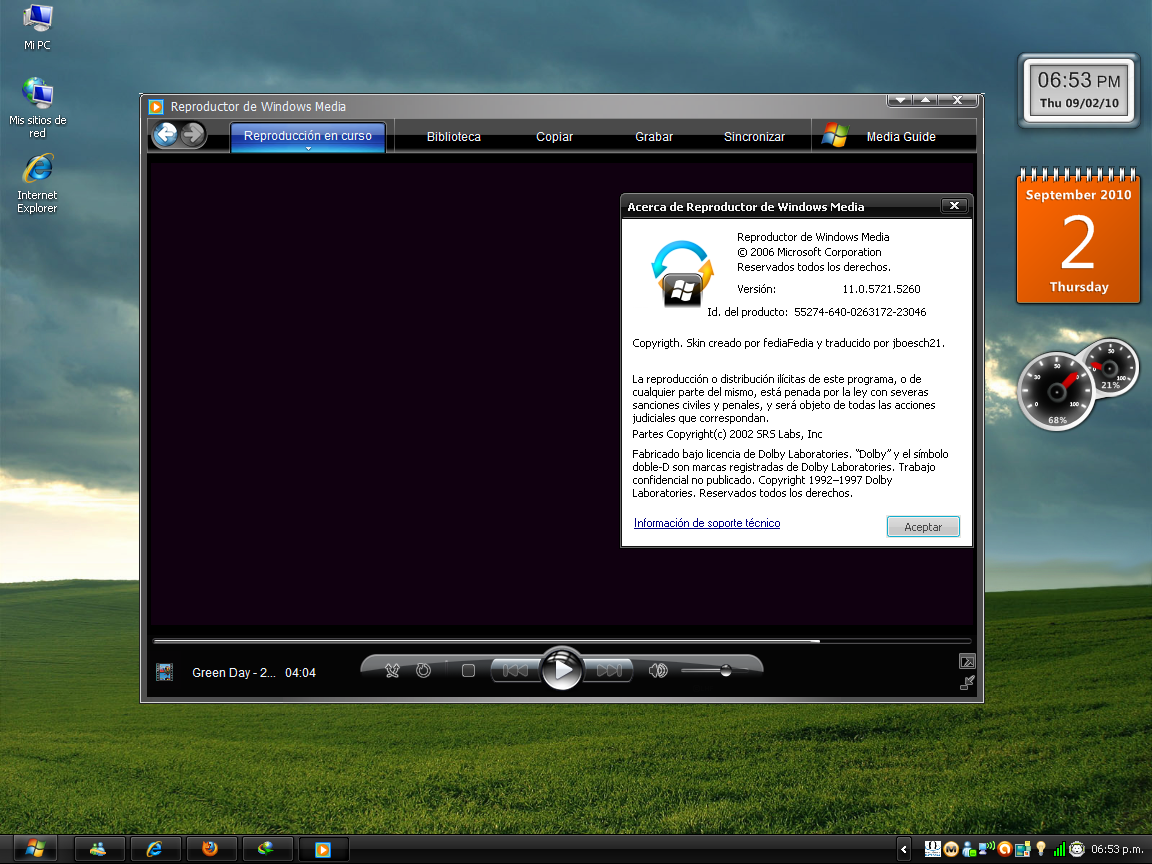The image size is (1152, 864).
Task: Click the desktop pictures tray icon
Action: pyautogui.click(x=1023, y=849)
